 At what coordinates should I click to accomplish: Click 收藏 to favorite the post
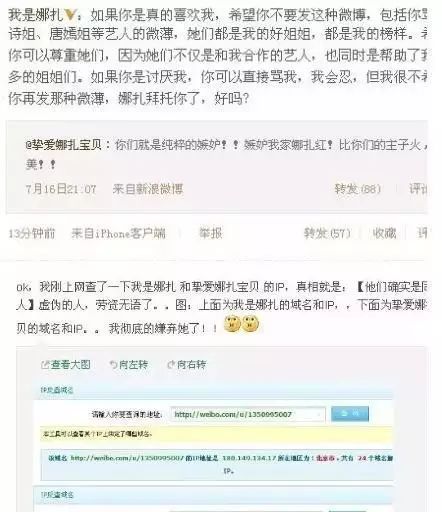[384, 233]
